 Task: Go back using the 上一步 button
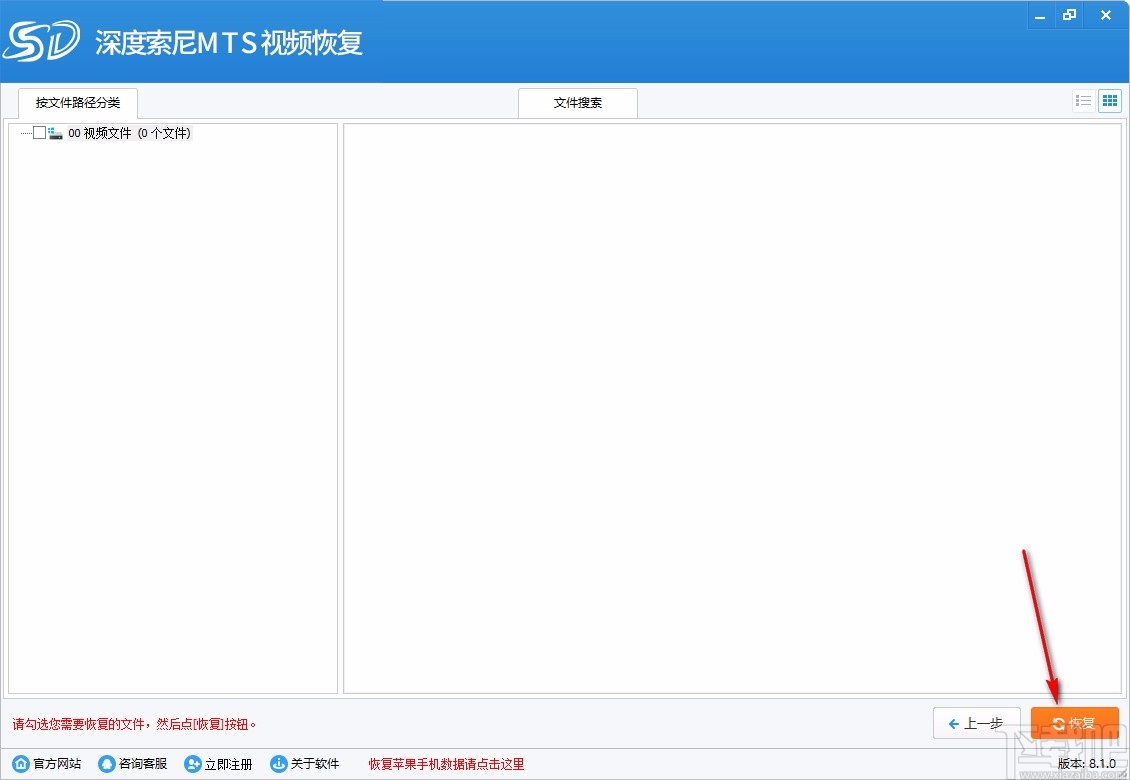click(x=977, y=722)
